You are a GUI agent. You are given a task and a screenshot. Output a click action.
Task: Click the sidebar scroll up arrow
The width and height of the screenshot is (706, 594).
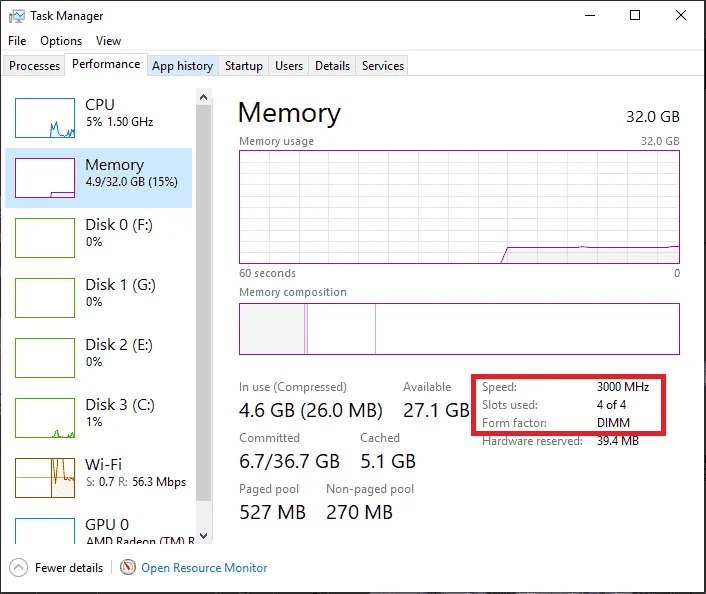204,97
